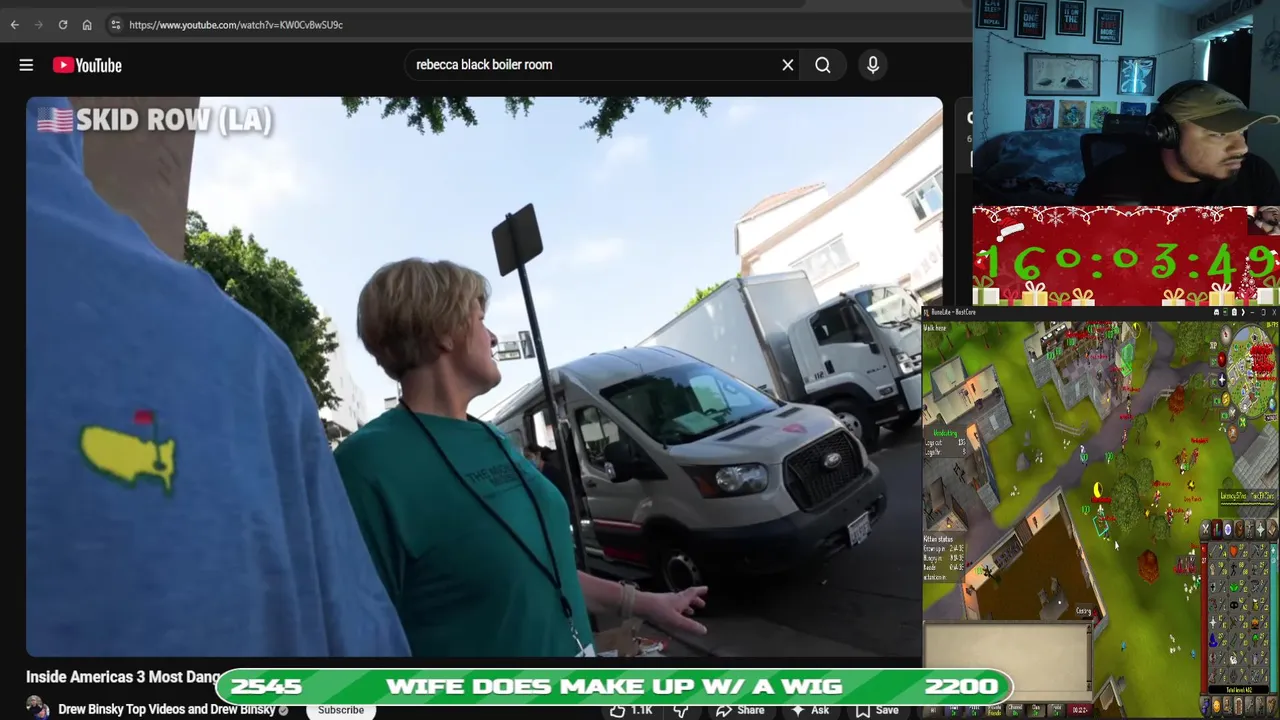
Task: Open the YouTube hamburger guide menu
Action: click(x=26, y=65)
